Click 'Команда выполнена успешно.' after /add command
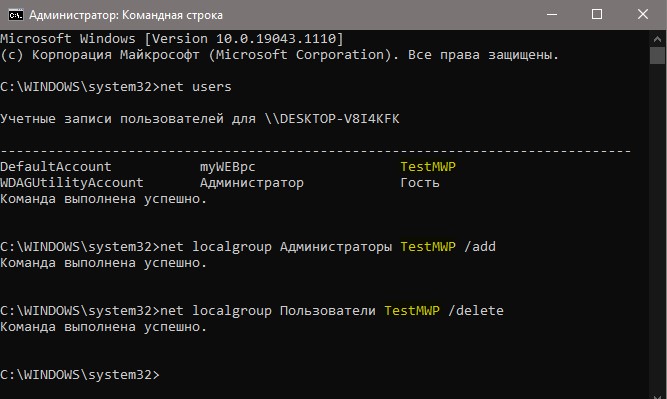Screen dimensions: 667x399 [x=103, y=263]
